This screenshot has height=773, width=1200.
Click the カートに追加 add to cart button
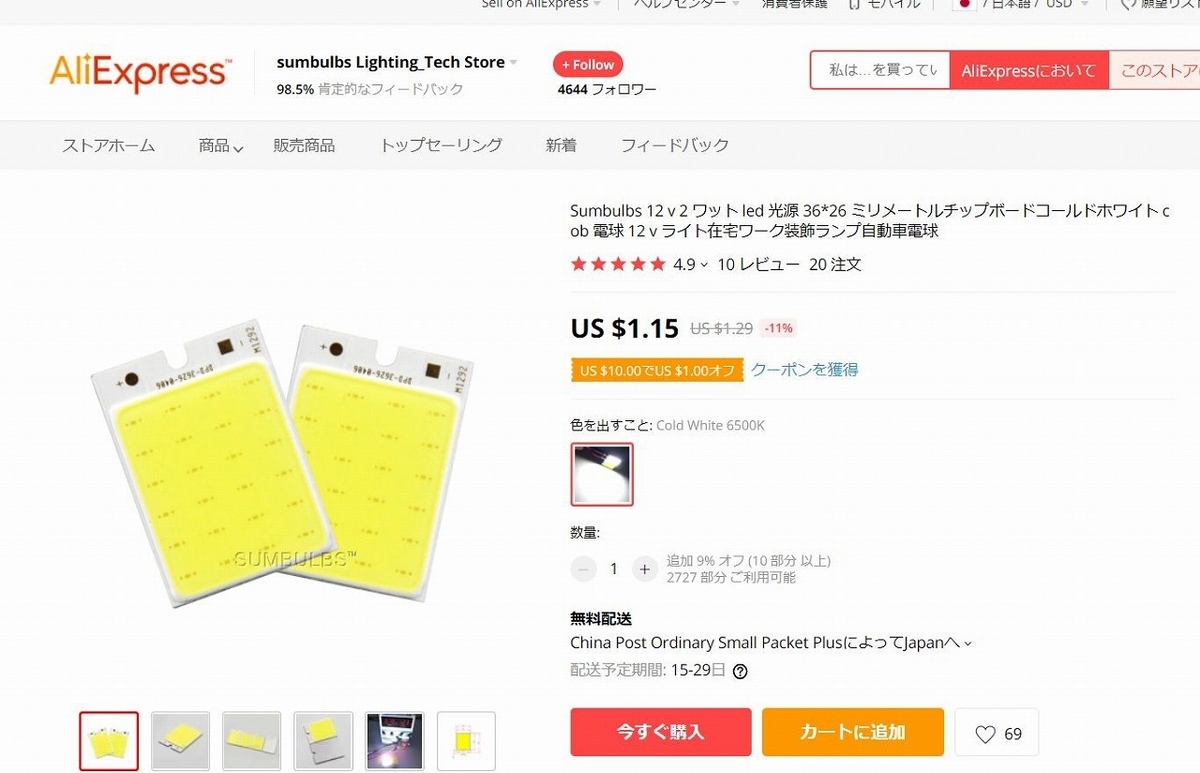click(x=853, y=732)
